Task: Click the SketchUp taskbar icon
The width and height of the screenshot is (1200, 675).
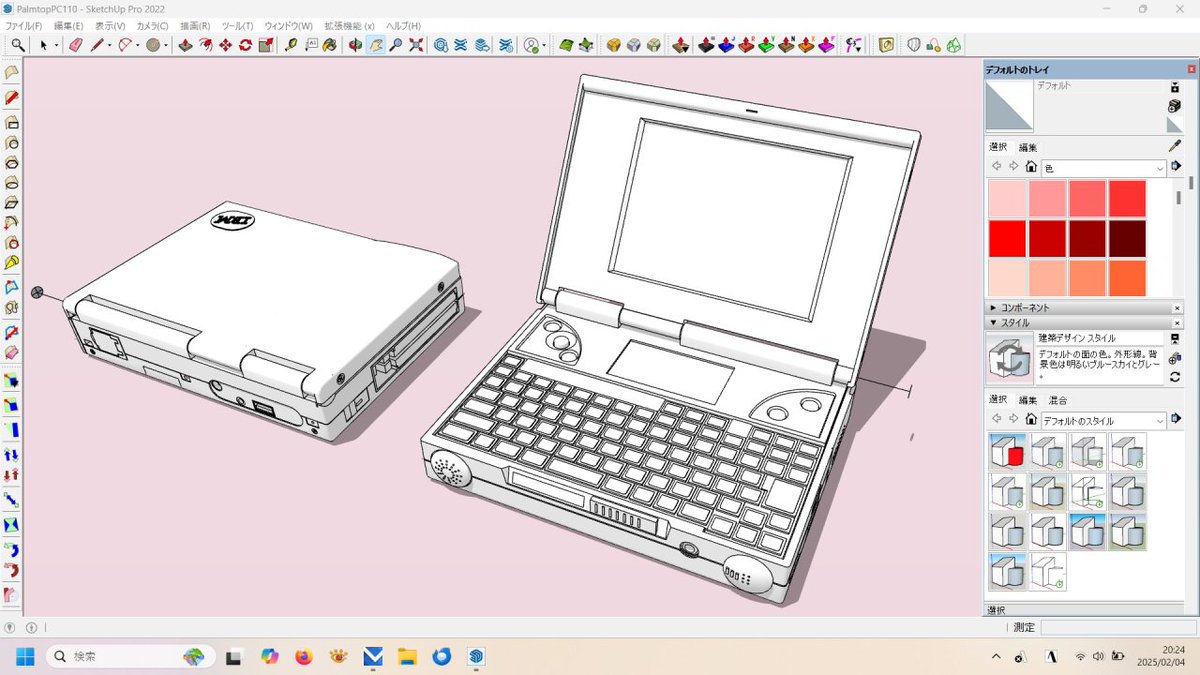Action: coord(476,657)
